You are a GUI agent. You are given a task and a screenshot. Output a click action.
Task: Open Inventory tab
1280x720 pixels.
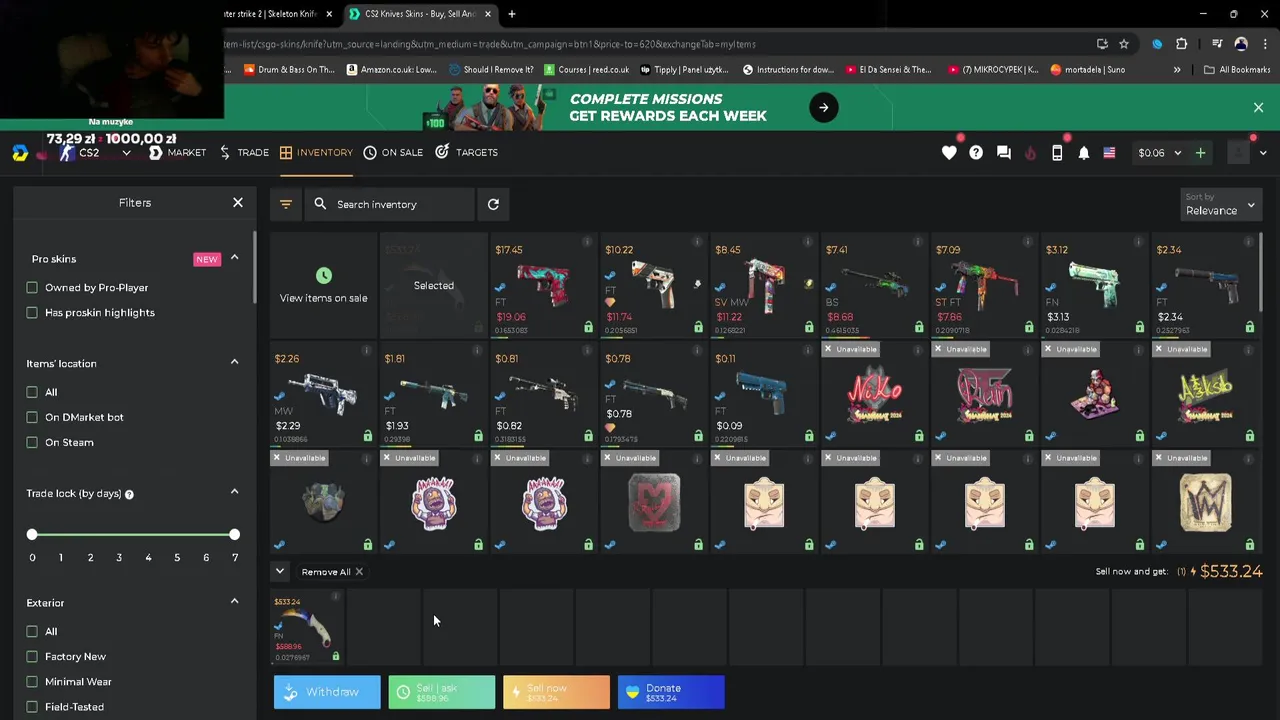[316, 153]
